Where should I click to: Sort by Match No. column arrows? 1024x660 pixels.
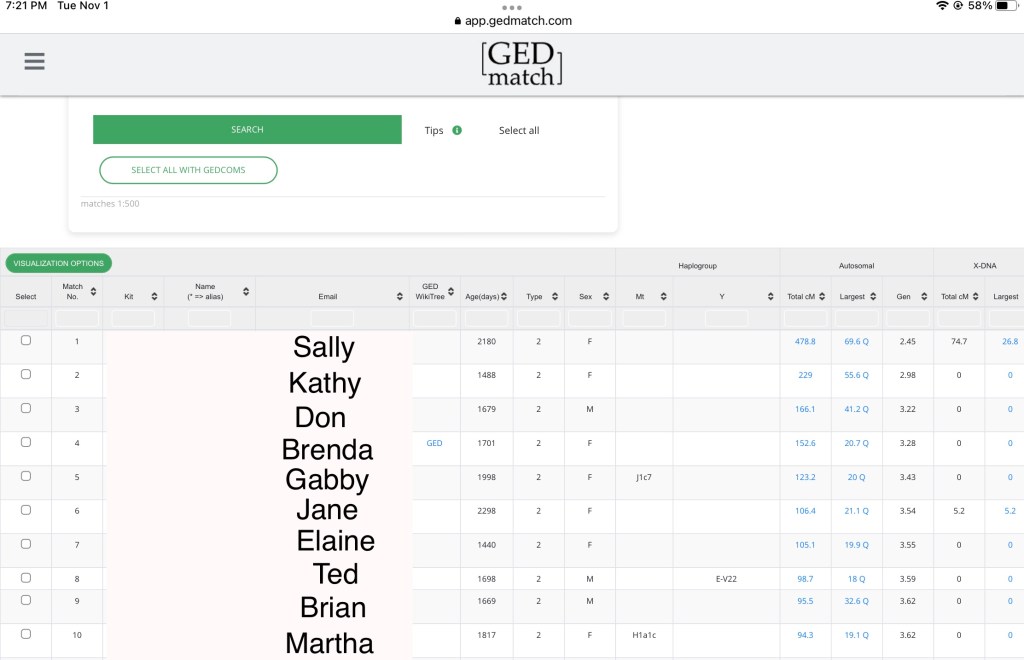point(93,292)
